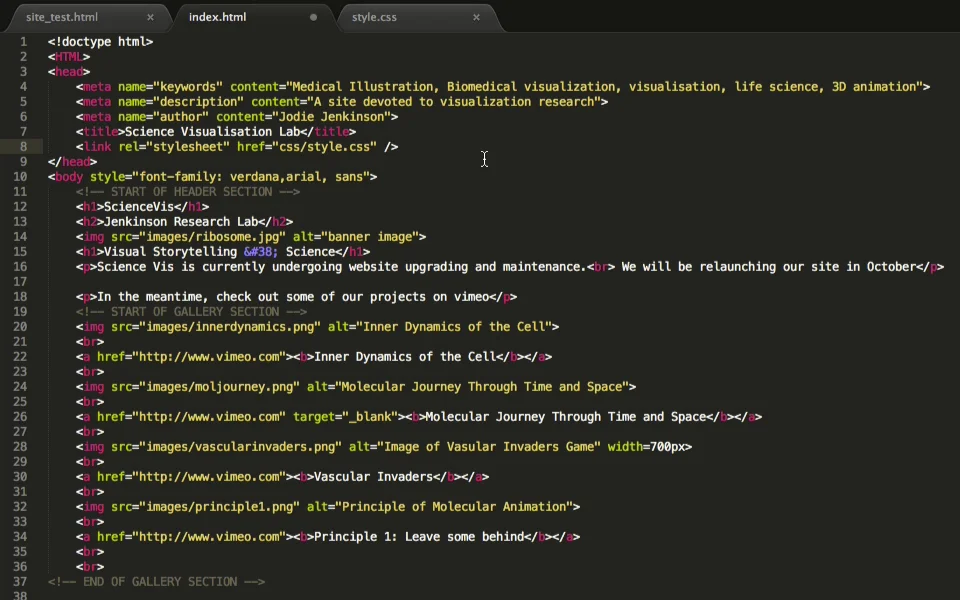Click the 'images/innerdynamics.png' src value
The width and height of the screenshot is (960, 600).
230,327
